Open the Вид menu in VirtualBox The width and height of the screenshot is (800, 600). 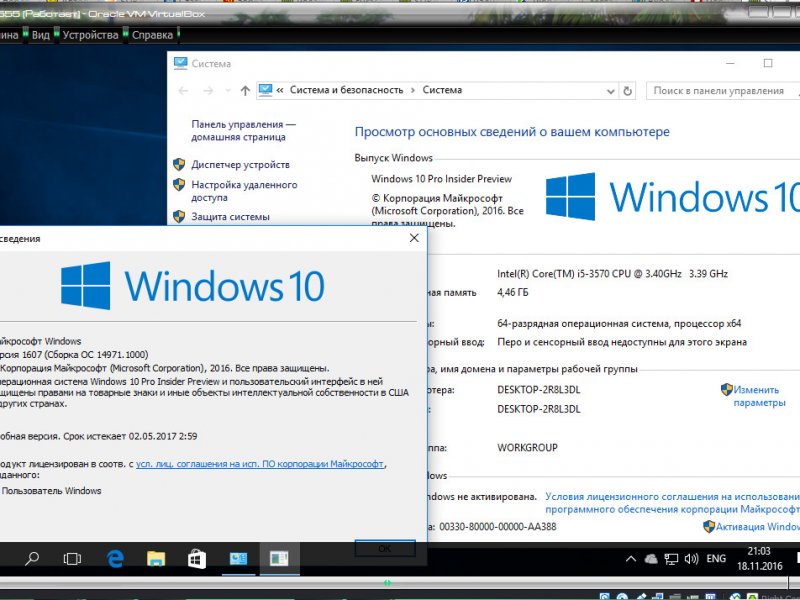point(40,35)
